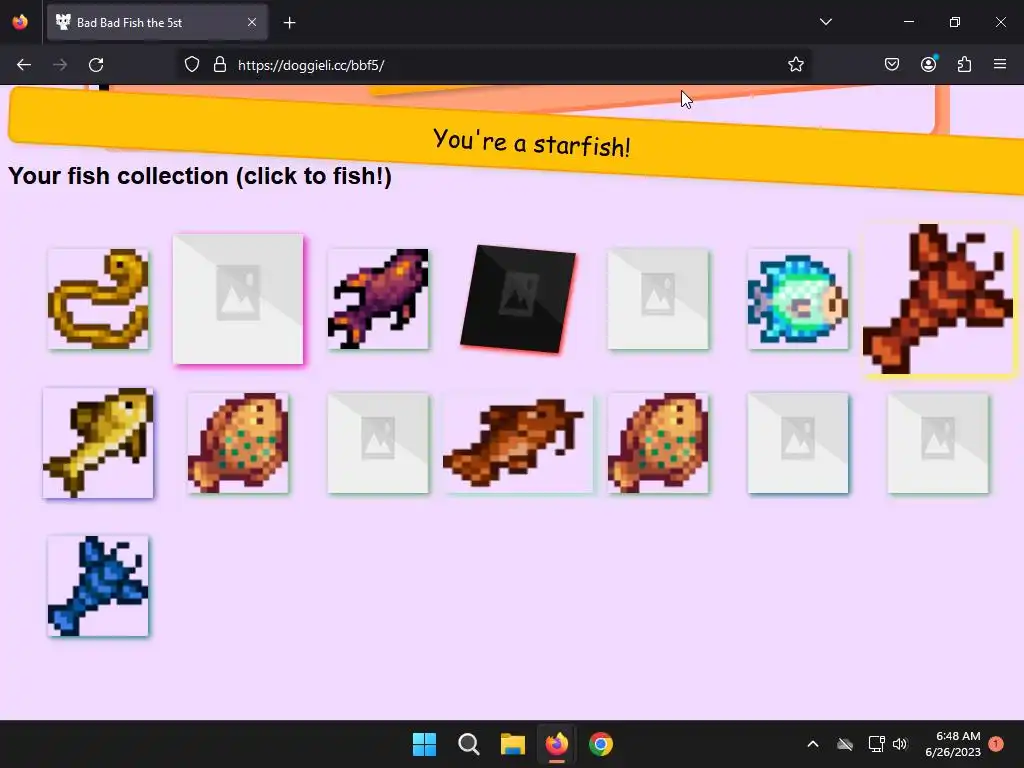Open the tracking protection shield icon

pyautogui.click(x=192, y=65)
